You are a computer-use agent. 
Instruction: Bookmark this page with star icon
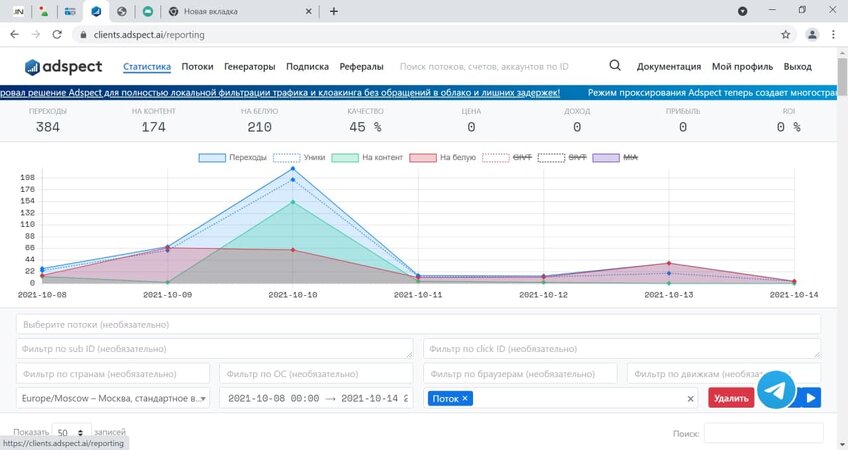tap(786, 33)
